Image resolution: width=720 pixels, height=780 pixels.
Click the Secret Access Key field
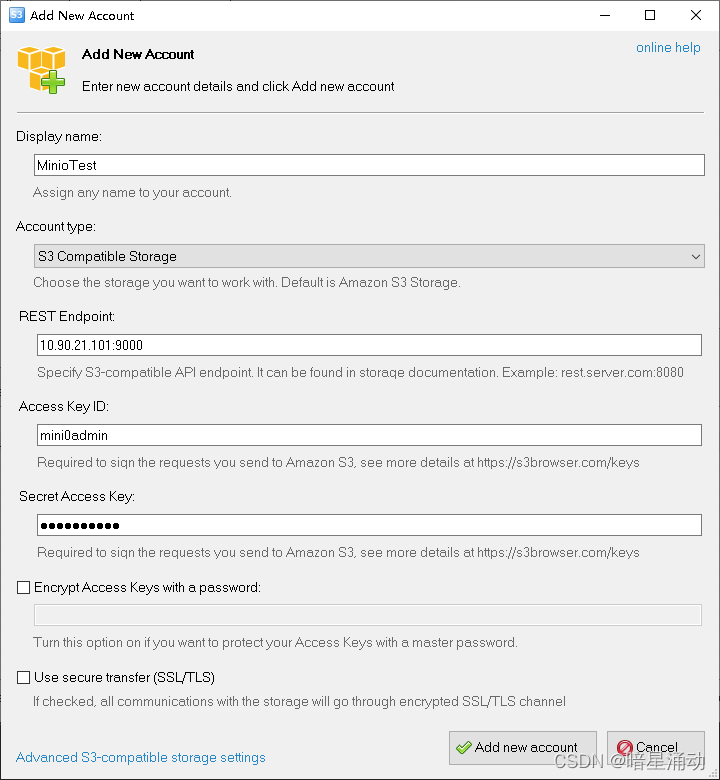(x=369, y=525)
